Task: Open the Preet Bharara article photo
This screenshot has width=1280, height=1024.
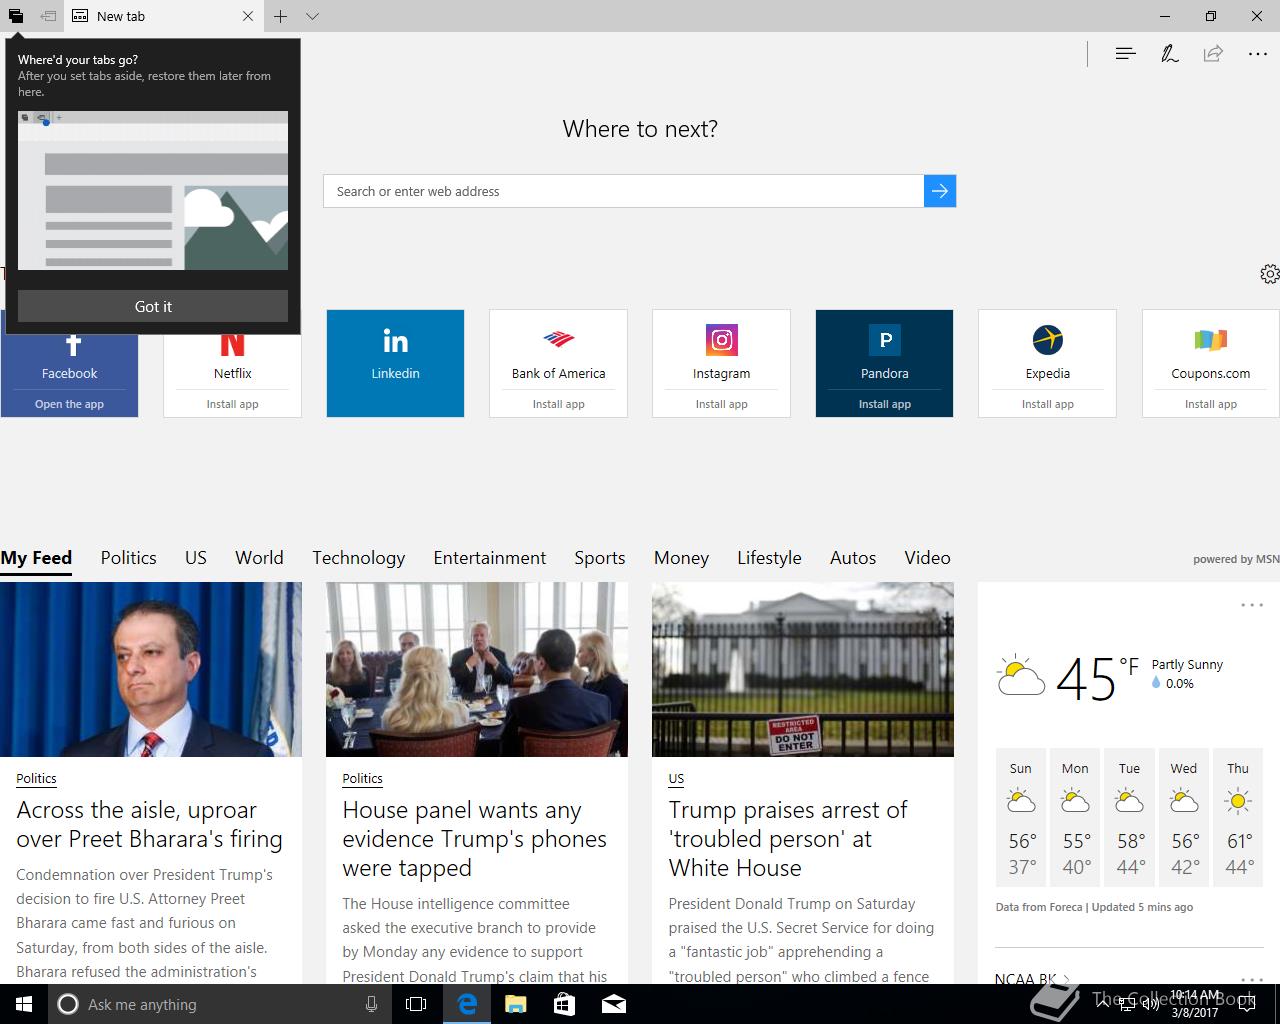Action: point(151,669)
